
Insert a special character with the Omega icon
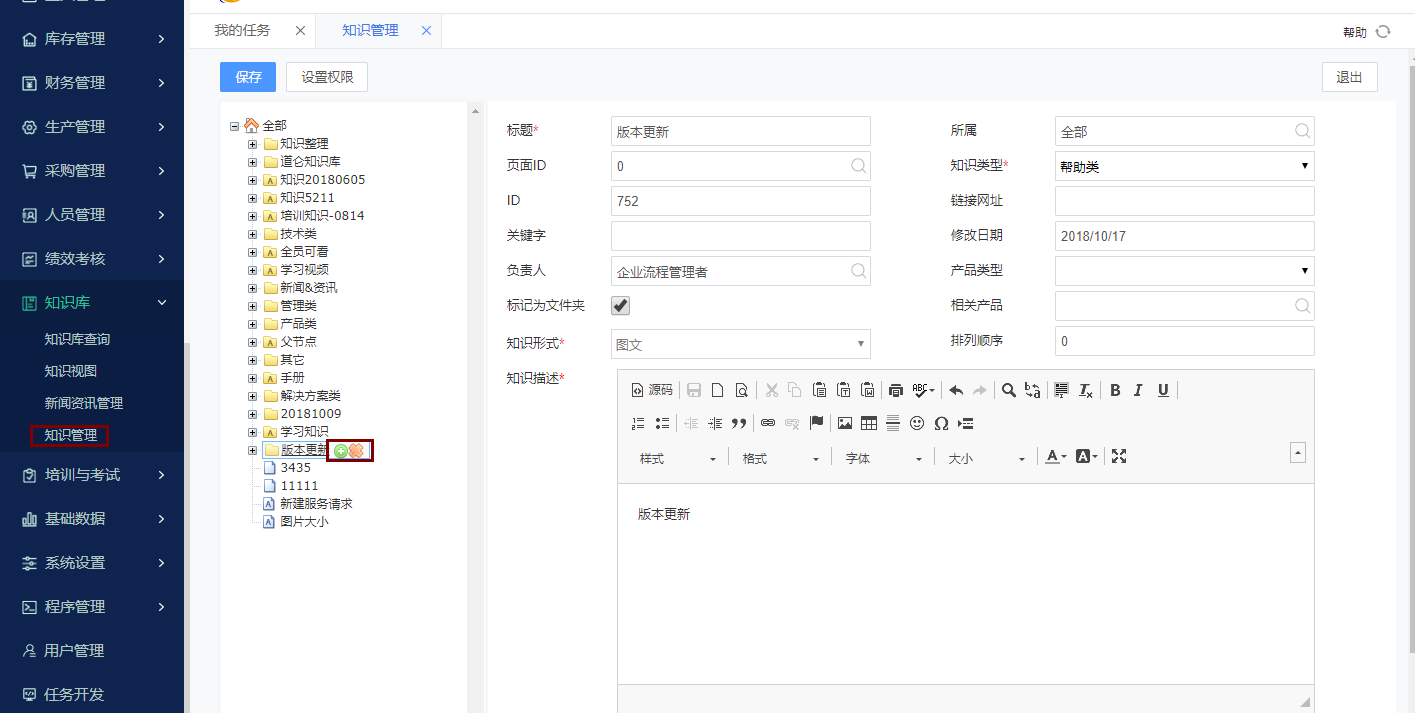[x=941, y=423]
